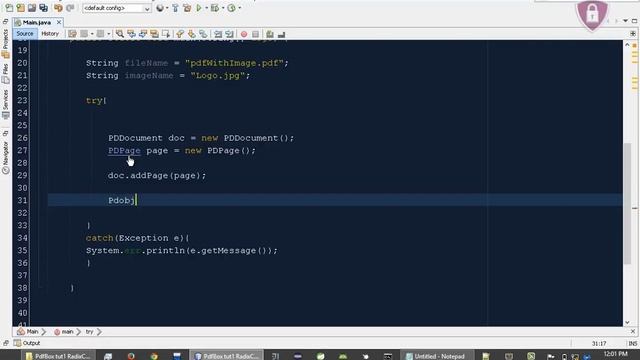The image size is (640, 360).
Task: Click the New Project icon
Action: click(20, 8)
